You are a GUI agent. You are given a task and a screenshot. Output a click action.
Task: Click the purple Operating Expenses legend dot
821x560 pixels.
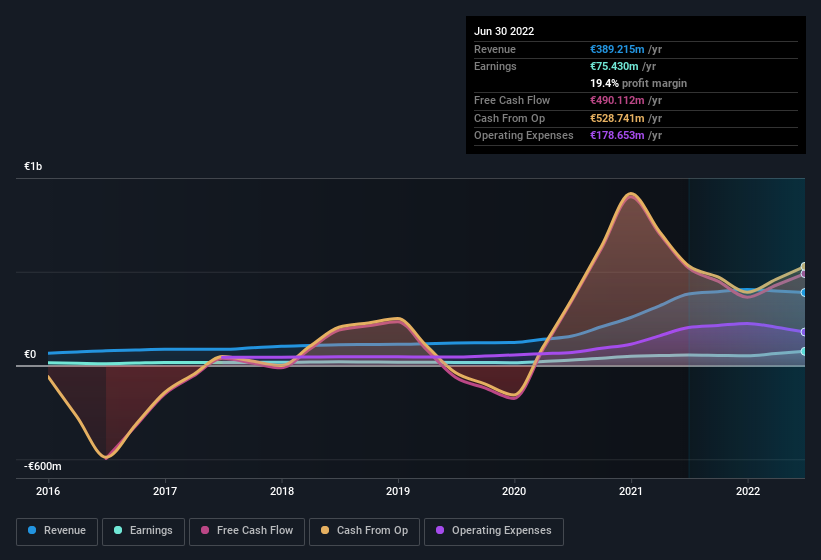(440, 531)
